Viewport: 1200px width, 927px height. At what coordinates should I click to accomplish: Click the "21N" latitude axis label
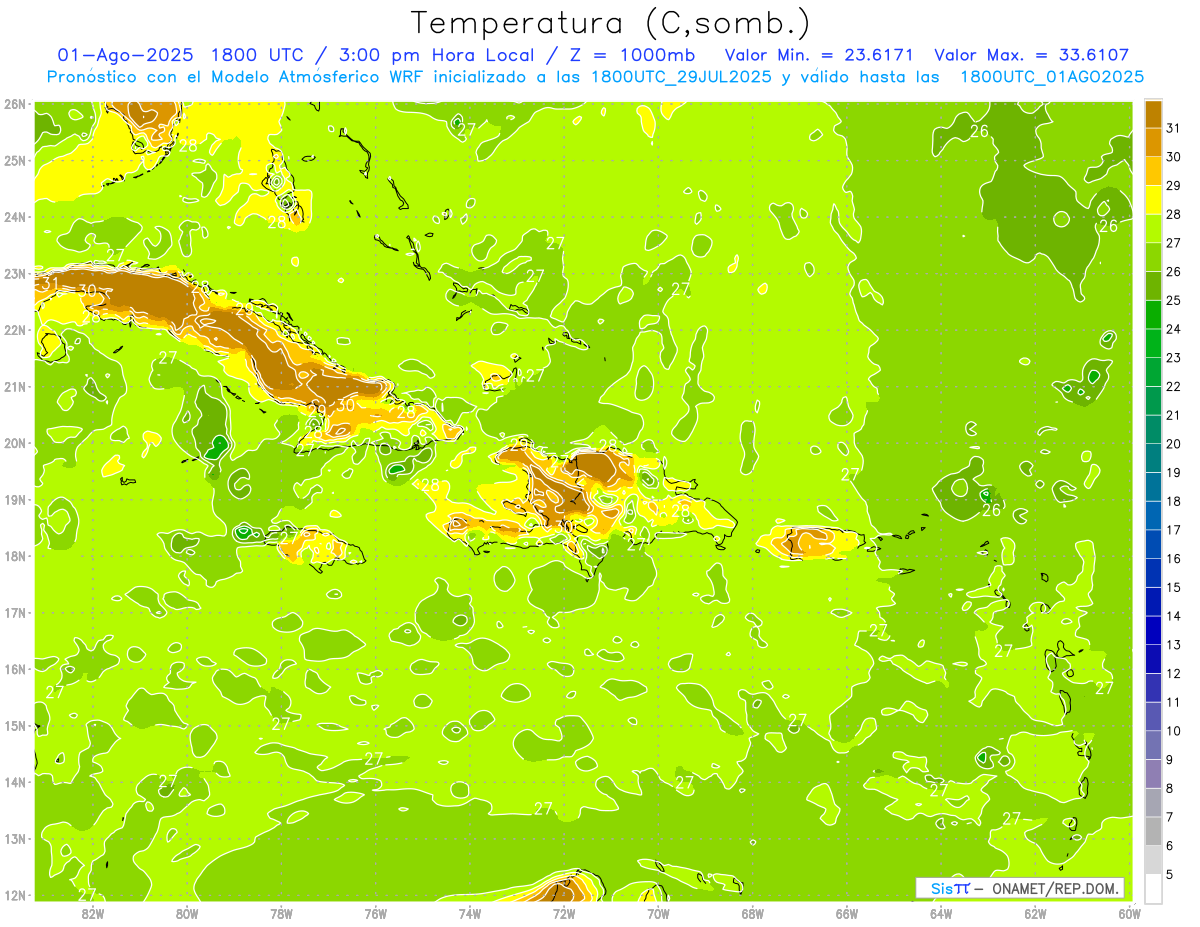click(14, 387)
